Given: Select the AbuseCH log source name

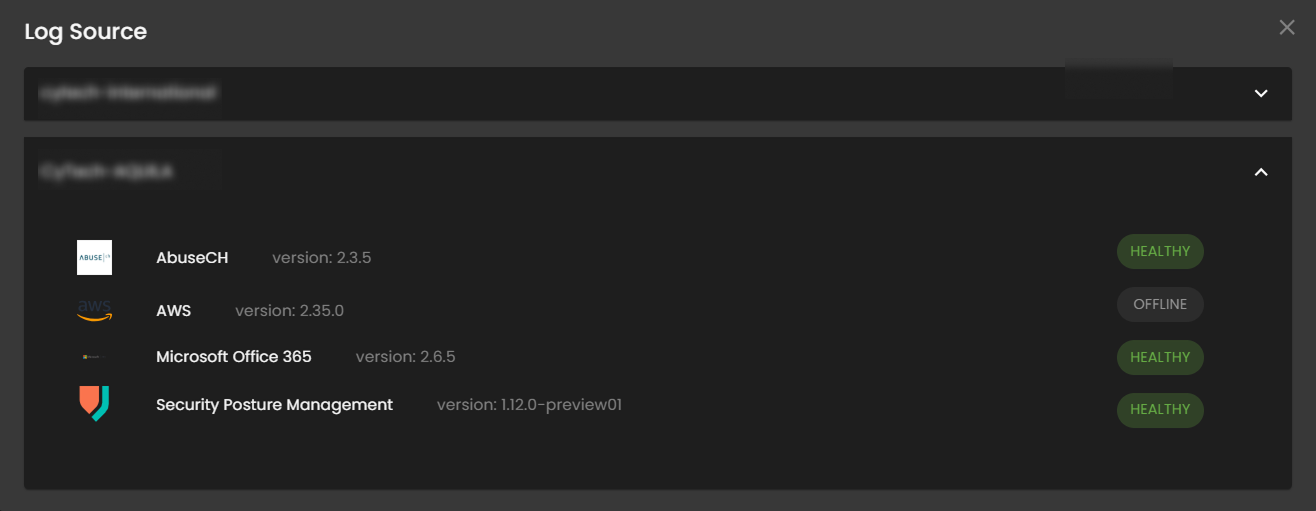Looking at the screenshot, I should click(192, 258).
